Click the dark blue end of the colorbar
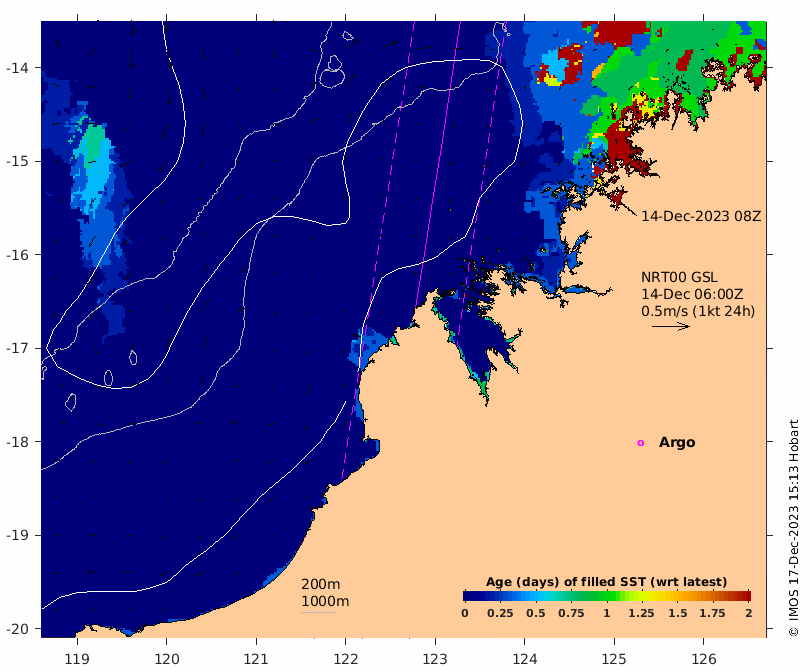Viewport: 810px width, 672px height. click(469, 596)
